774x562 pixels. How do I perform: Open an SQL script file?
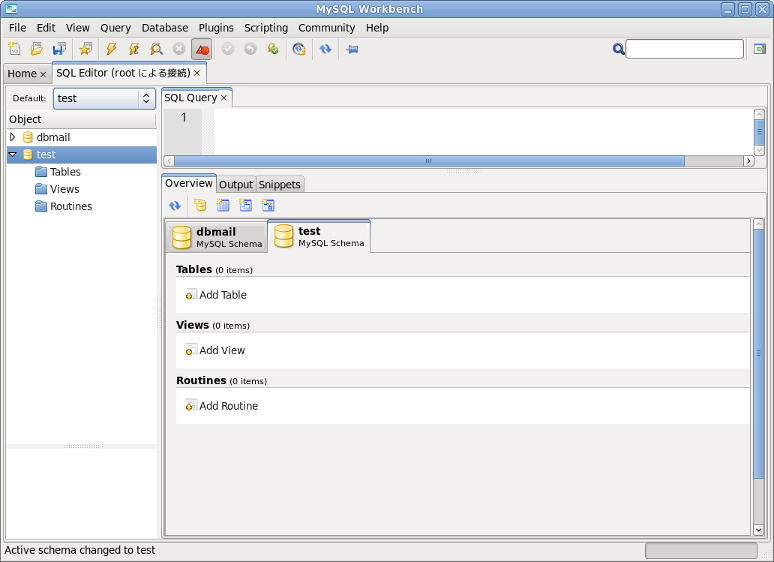pos(37,49)
